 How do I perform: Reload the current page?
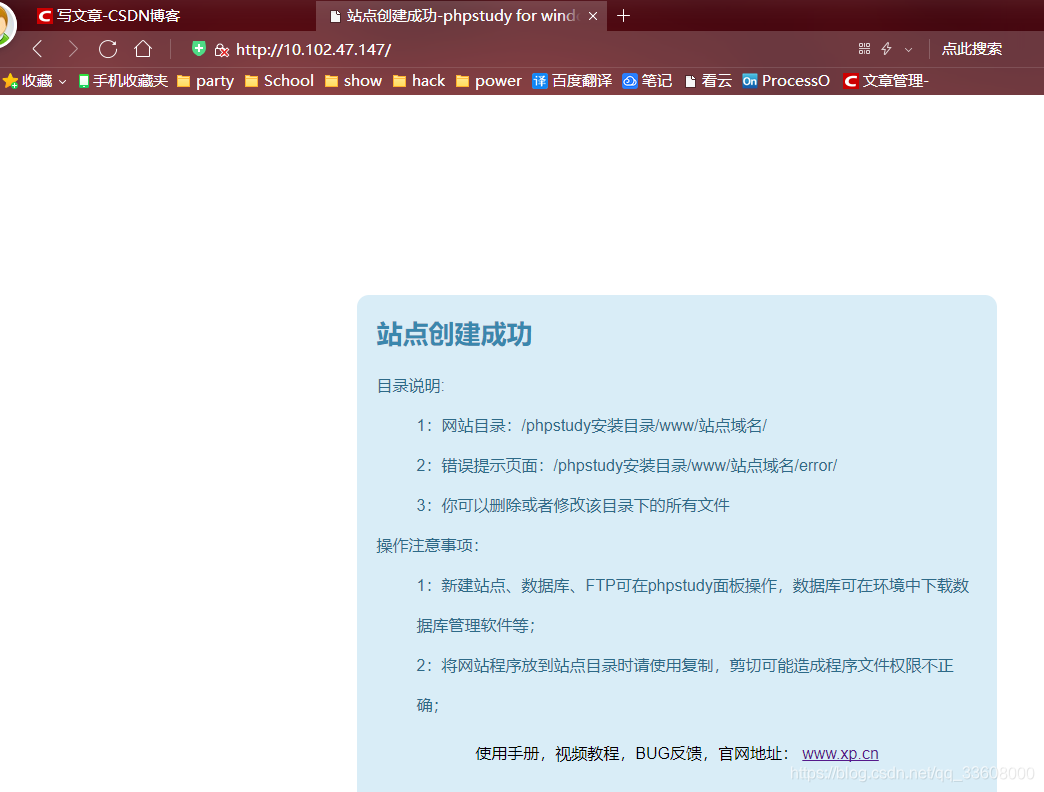click(108, 49)
